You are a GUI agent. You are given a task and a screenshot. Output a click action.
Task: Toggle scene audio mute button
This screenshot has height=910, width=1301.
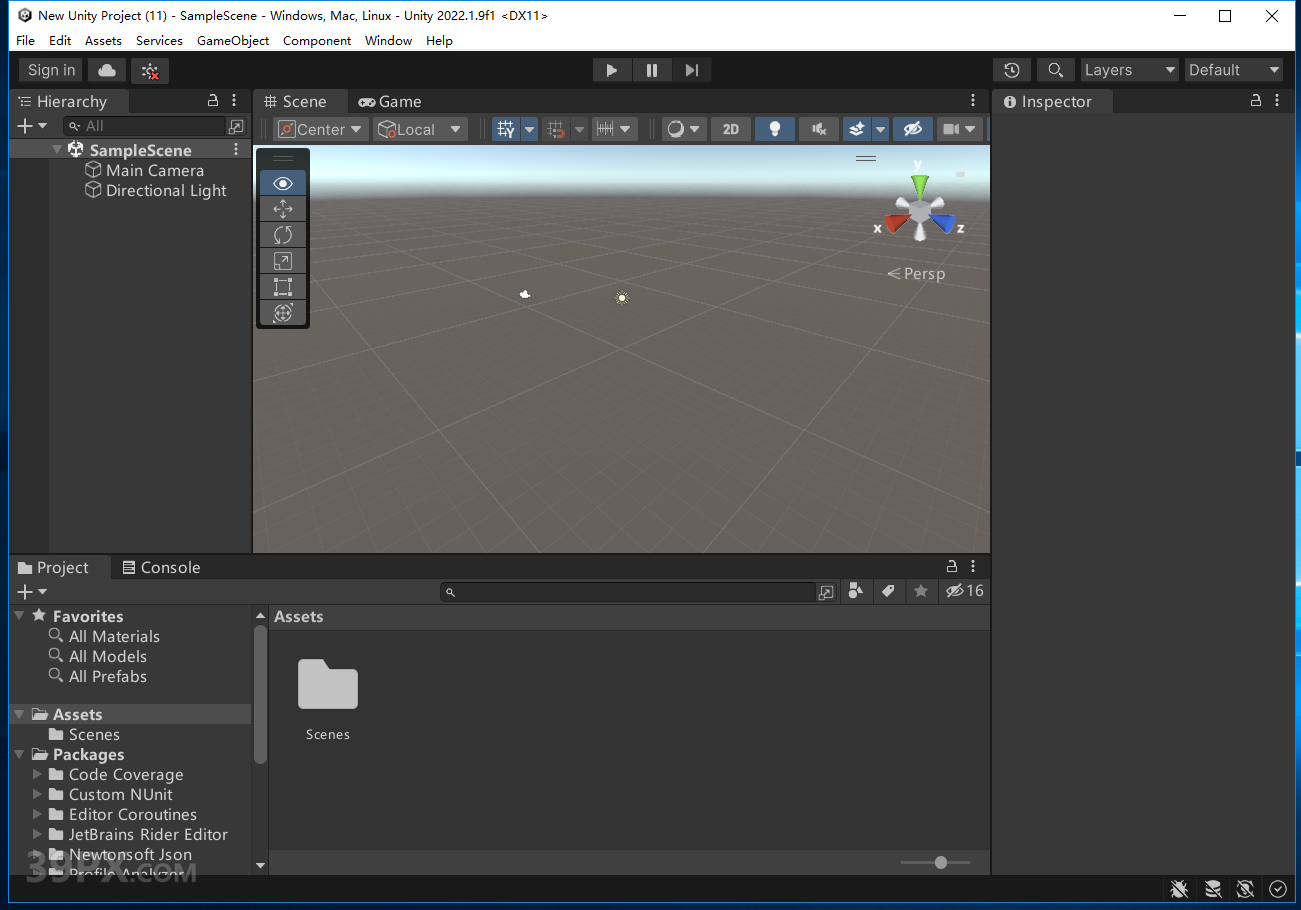click(819, 129)
